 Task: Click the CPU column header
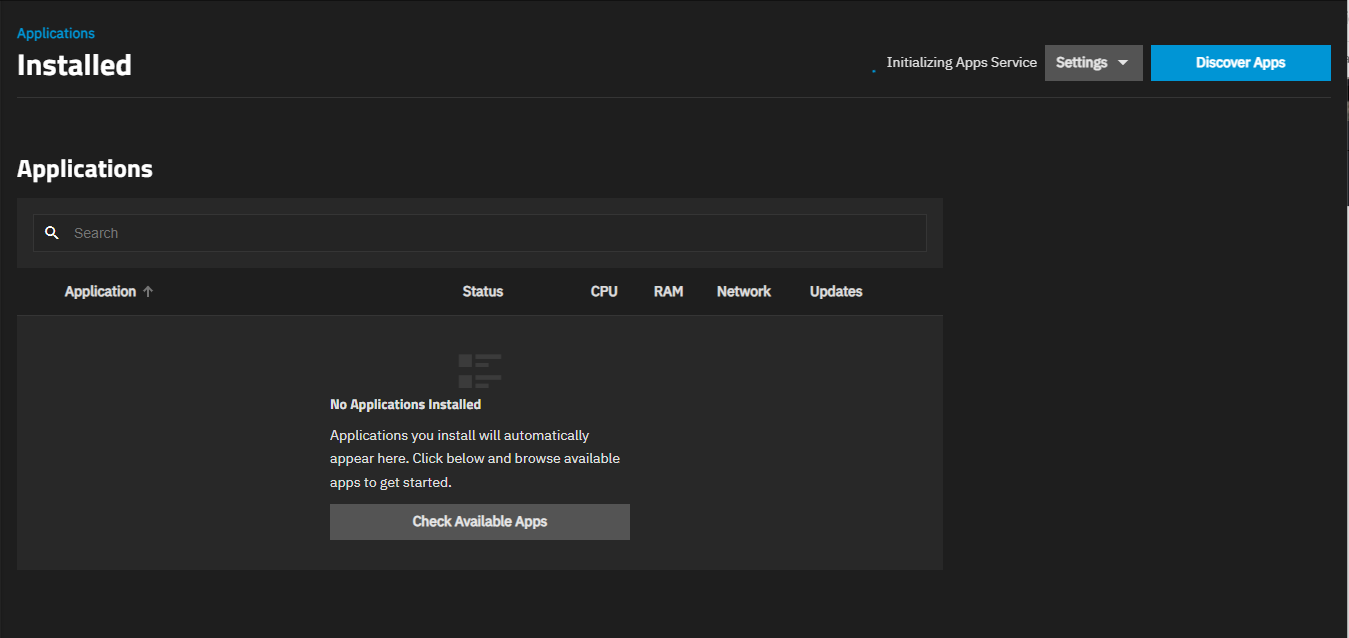click(x=604, y=292)
